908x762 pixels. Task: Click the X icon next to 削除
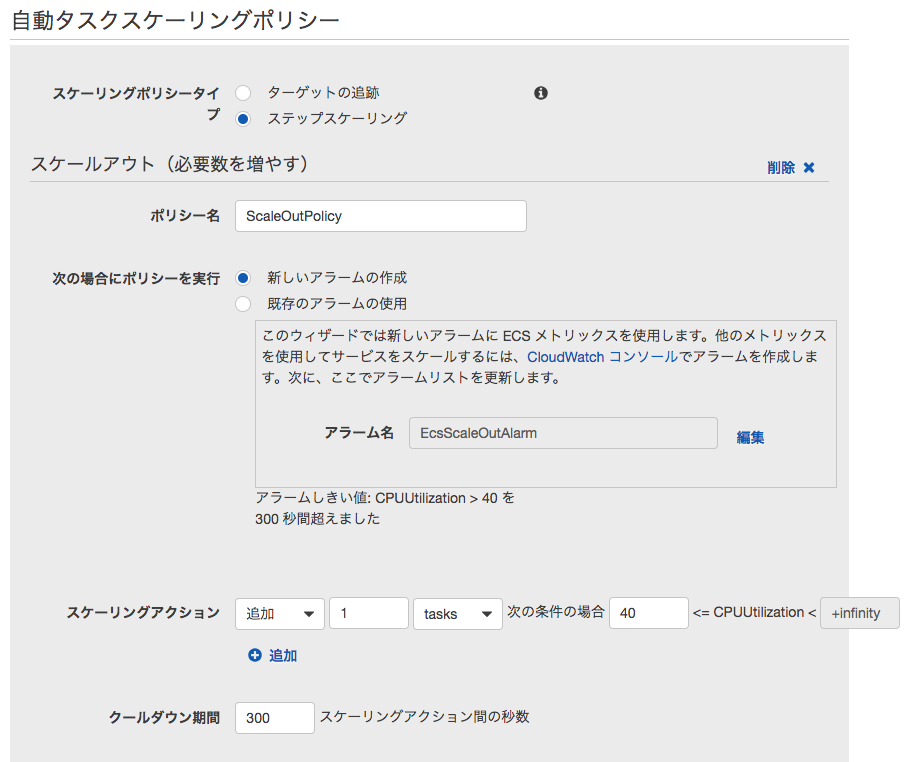point(809,168)
